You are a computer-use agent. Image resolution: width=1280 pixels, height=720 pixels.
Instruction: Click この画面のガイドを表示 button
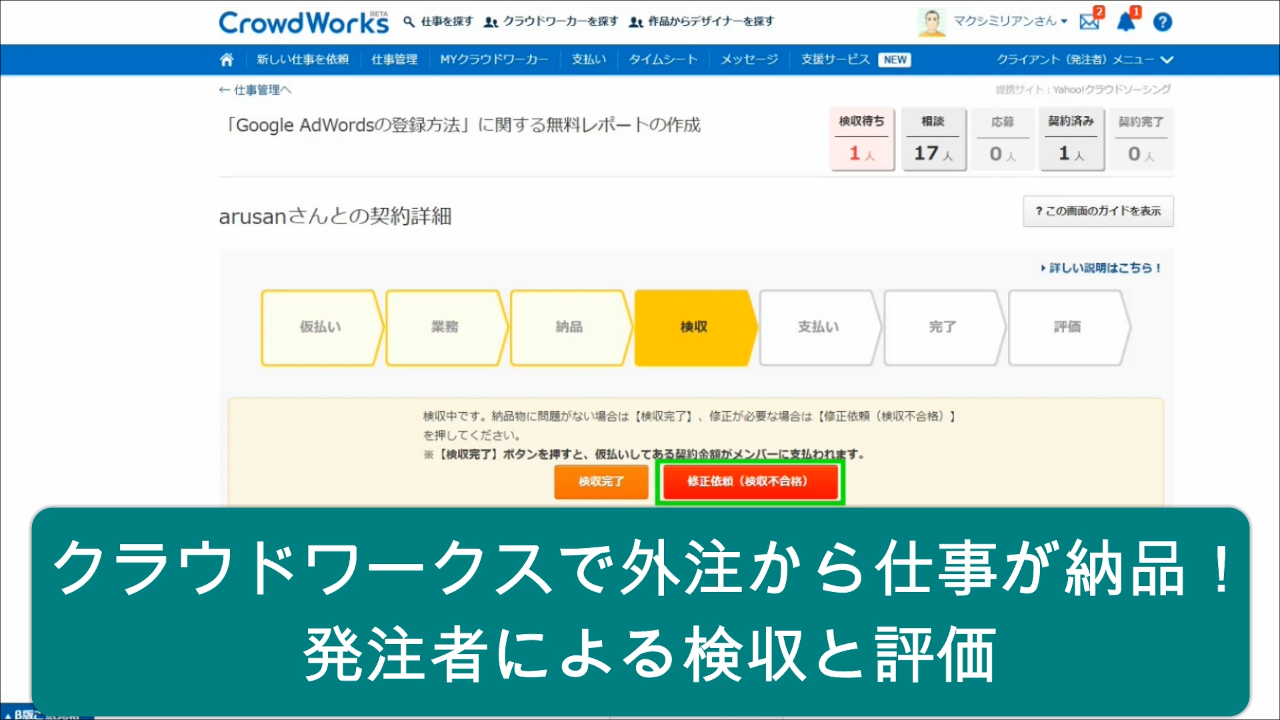pos(1098,211)
